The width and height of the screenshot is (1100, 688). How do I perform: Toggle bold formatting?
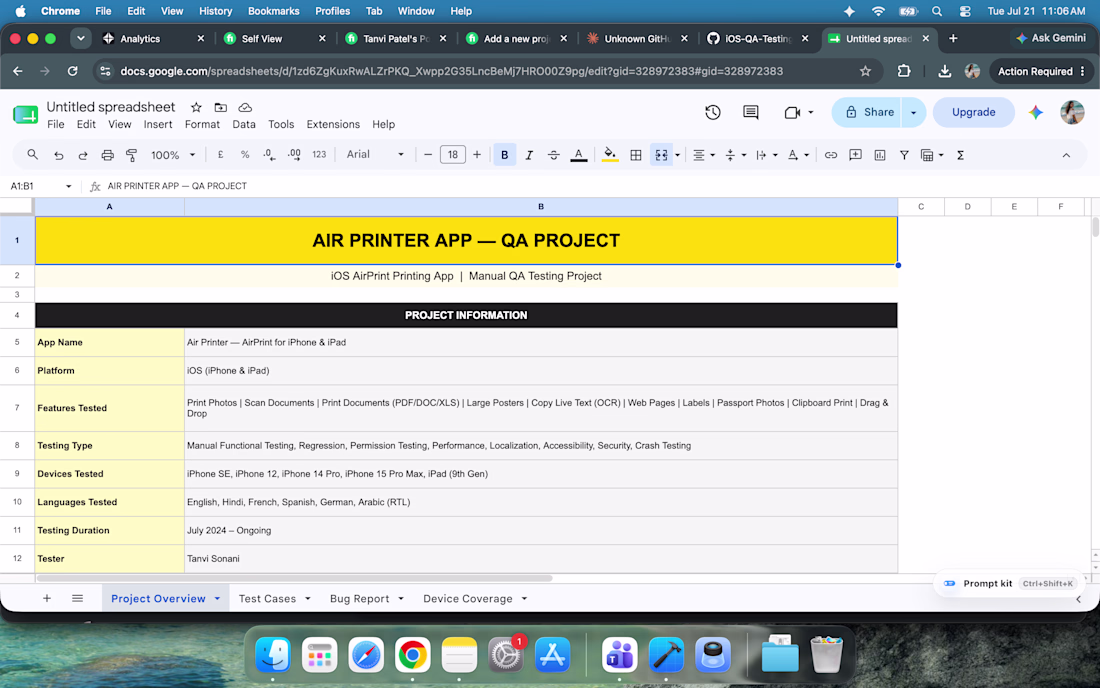coord(504,155)
